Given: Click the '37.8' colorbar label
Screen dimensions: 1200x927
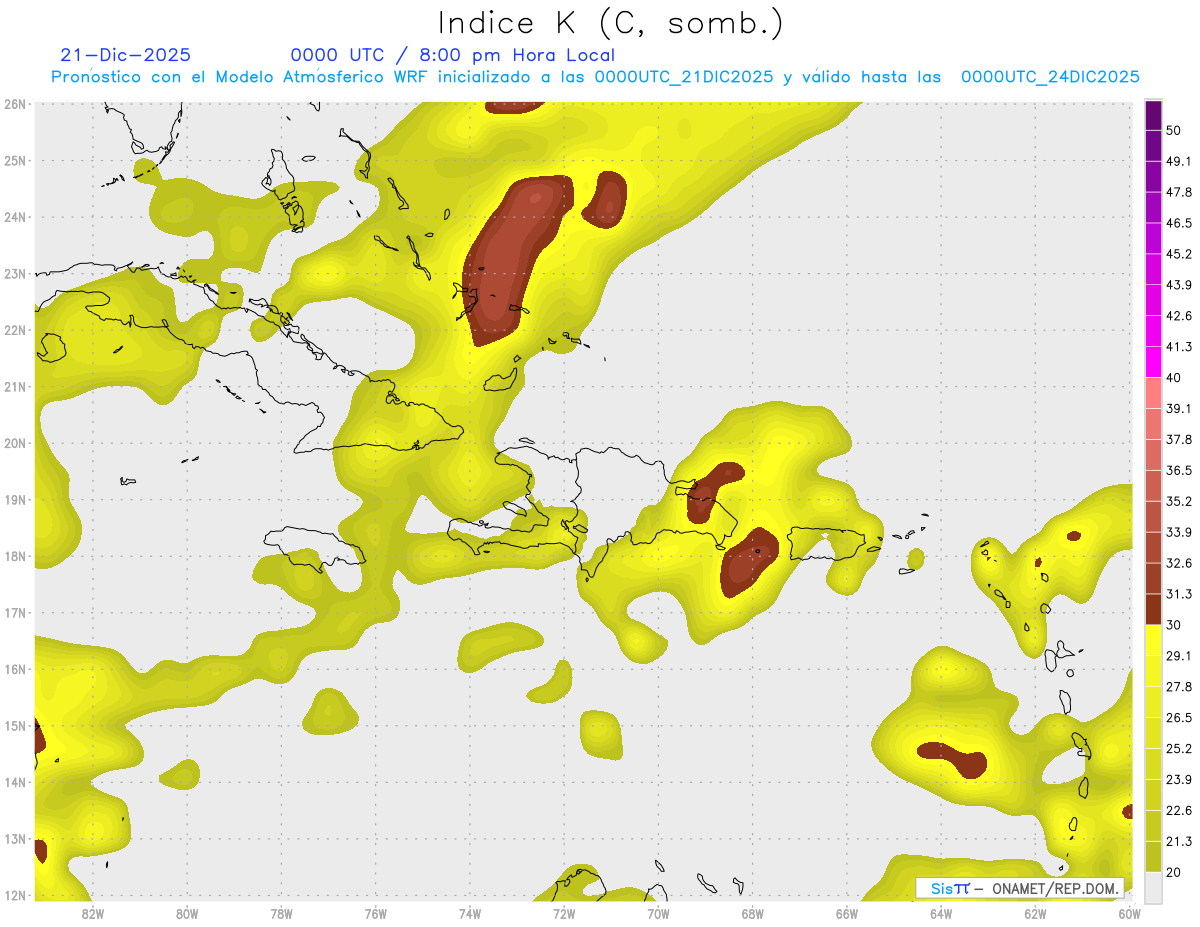Looking at the screenshot, I should (x=1179, y=439).
